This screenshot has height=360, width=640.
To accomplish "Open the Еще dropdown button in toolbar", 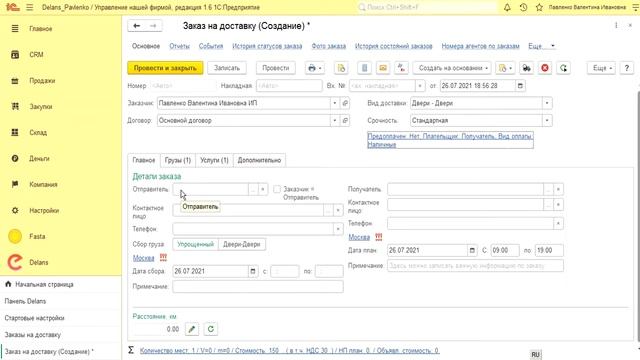I will click(x=602, y=68).
